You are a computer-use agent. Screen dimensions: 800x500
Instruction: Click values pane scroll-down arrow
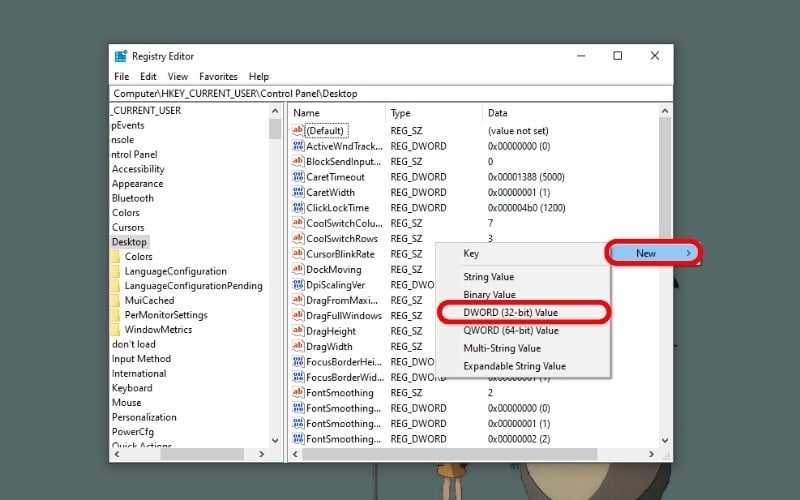click(665, 440)
